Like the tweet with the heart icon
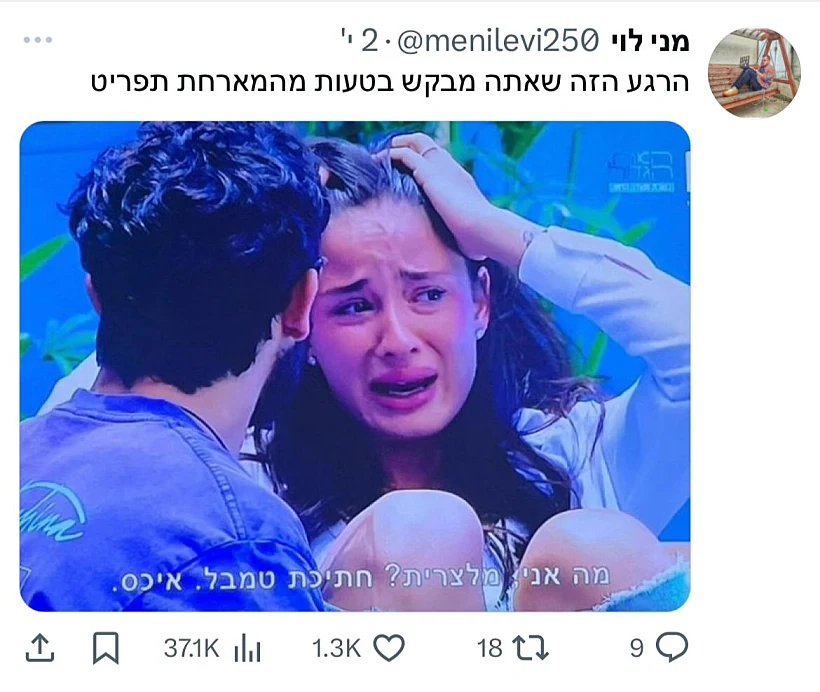 click(x=389, y=648)
